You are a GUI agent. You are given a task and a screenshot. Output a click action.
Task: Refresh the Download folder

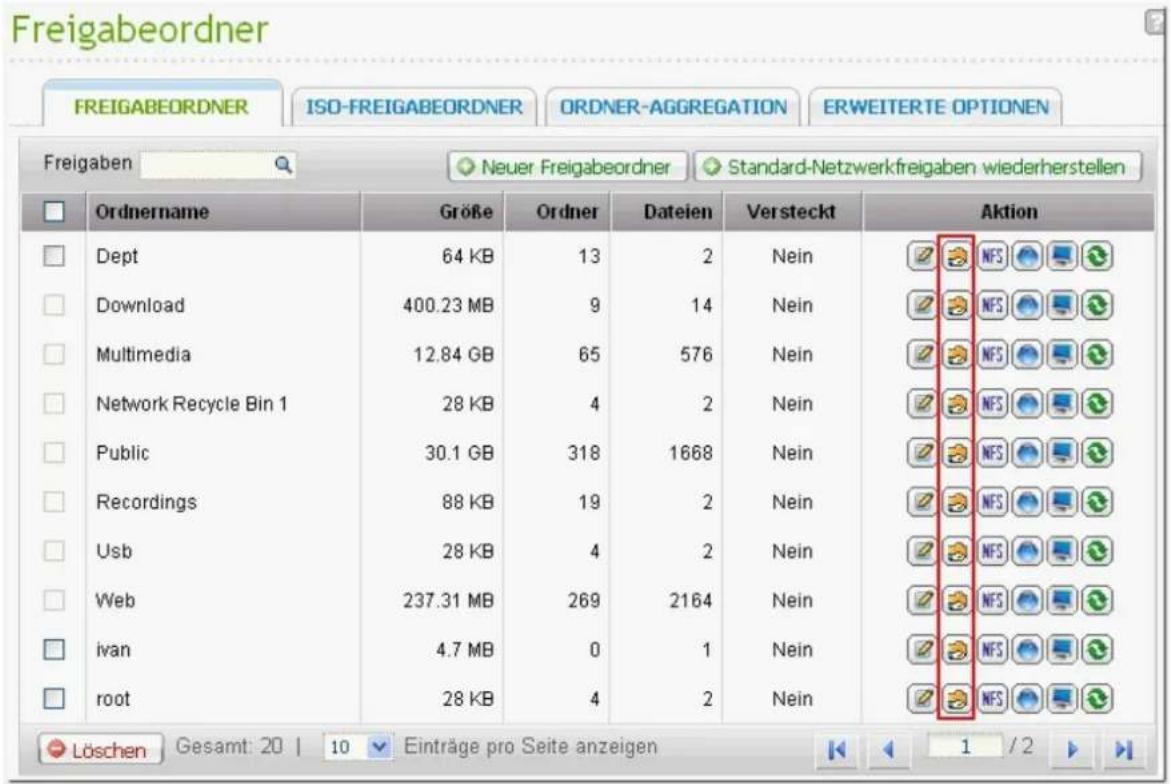tap(1097, 305)
